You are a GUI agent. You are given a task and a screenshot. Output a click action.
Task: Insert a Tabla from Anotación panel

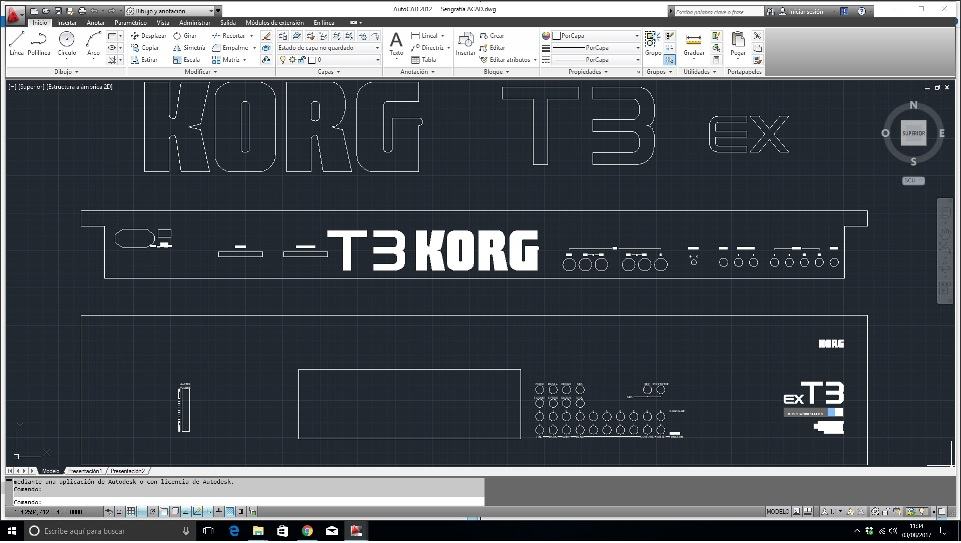tap(424, 60)
